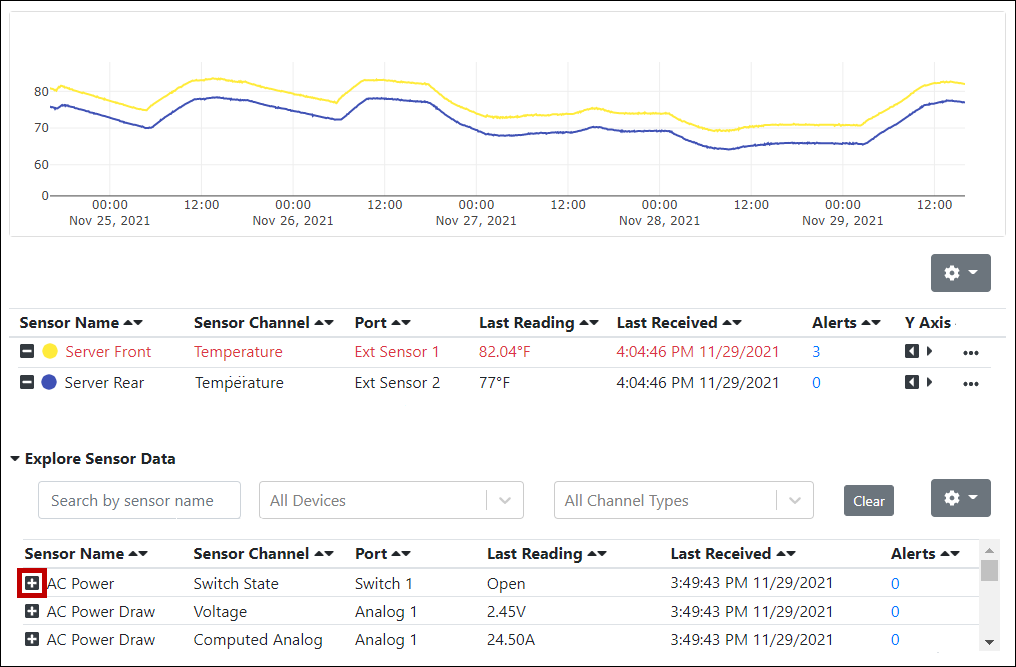Screen dimensions: 1016x667
Task: Open the graph settings gear menu
Action: tap(960, 273)
